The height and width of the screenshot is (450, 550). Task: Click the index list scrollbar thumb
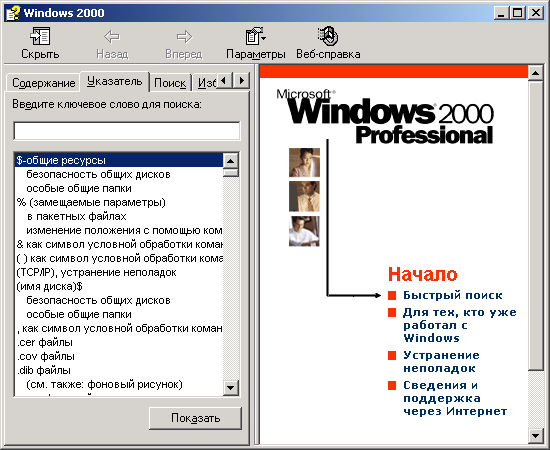231,173
